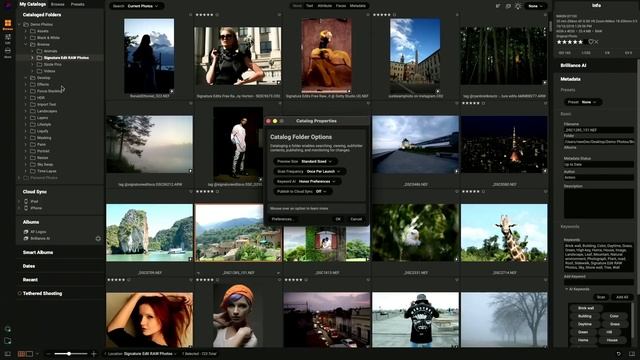The height and width of the screenshot is (360, 640).
Task: Click the reject X icon in Info panel
Action: pos(596,42)
